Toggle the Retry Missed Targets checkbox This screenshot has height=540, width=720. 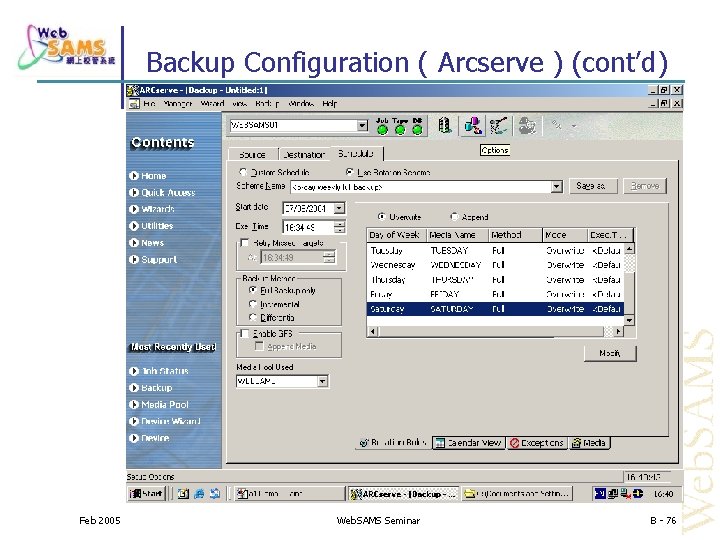245,243
